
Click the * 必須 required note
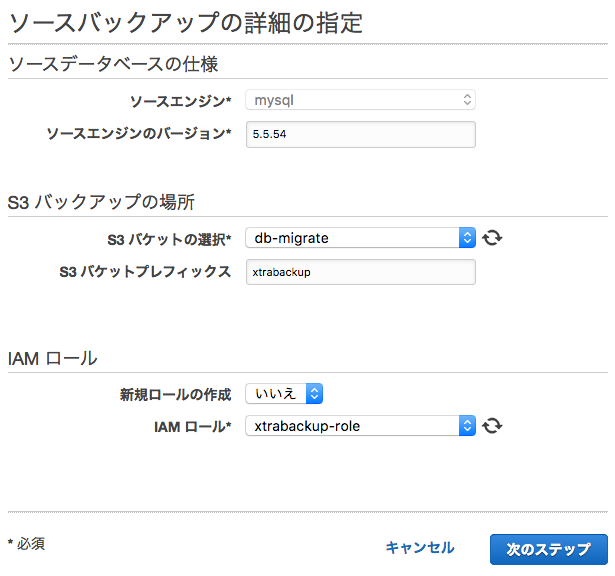point(26,544)
